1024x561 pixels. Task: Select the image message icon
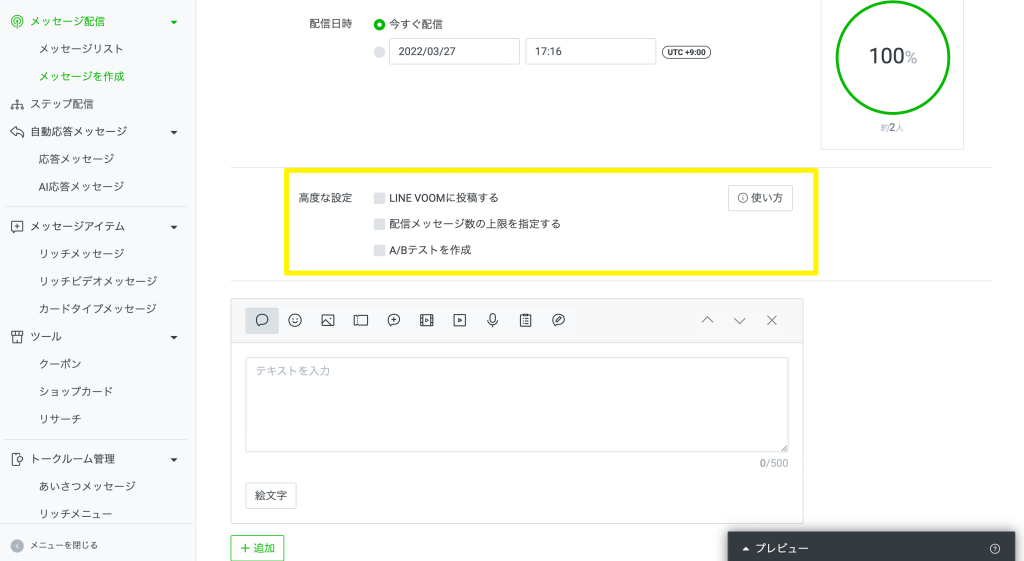tap(328, 320)
